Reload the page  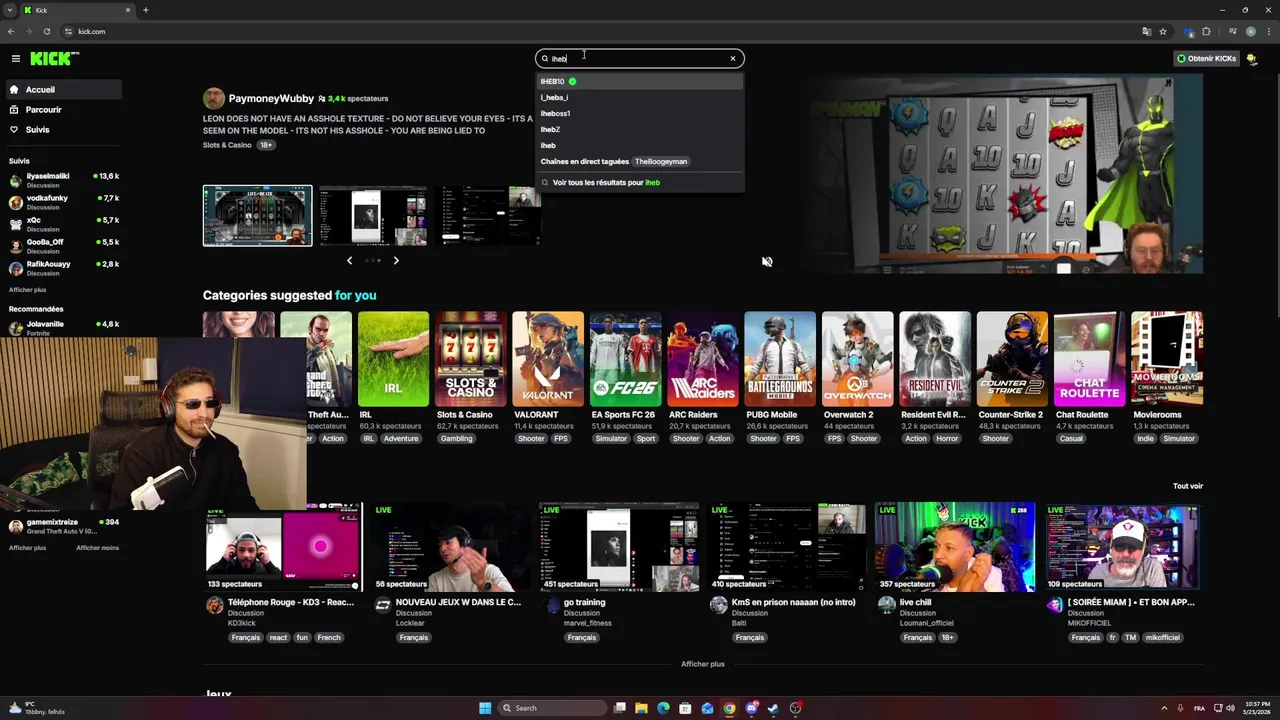[47, 31]
